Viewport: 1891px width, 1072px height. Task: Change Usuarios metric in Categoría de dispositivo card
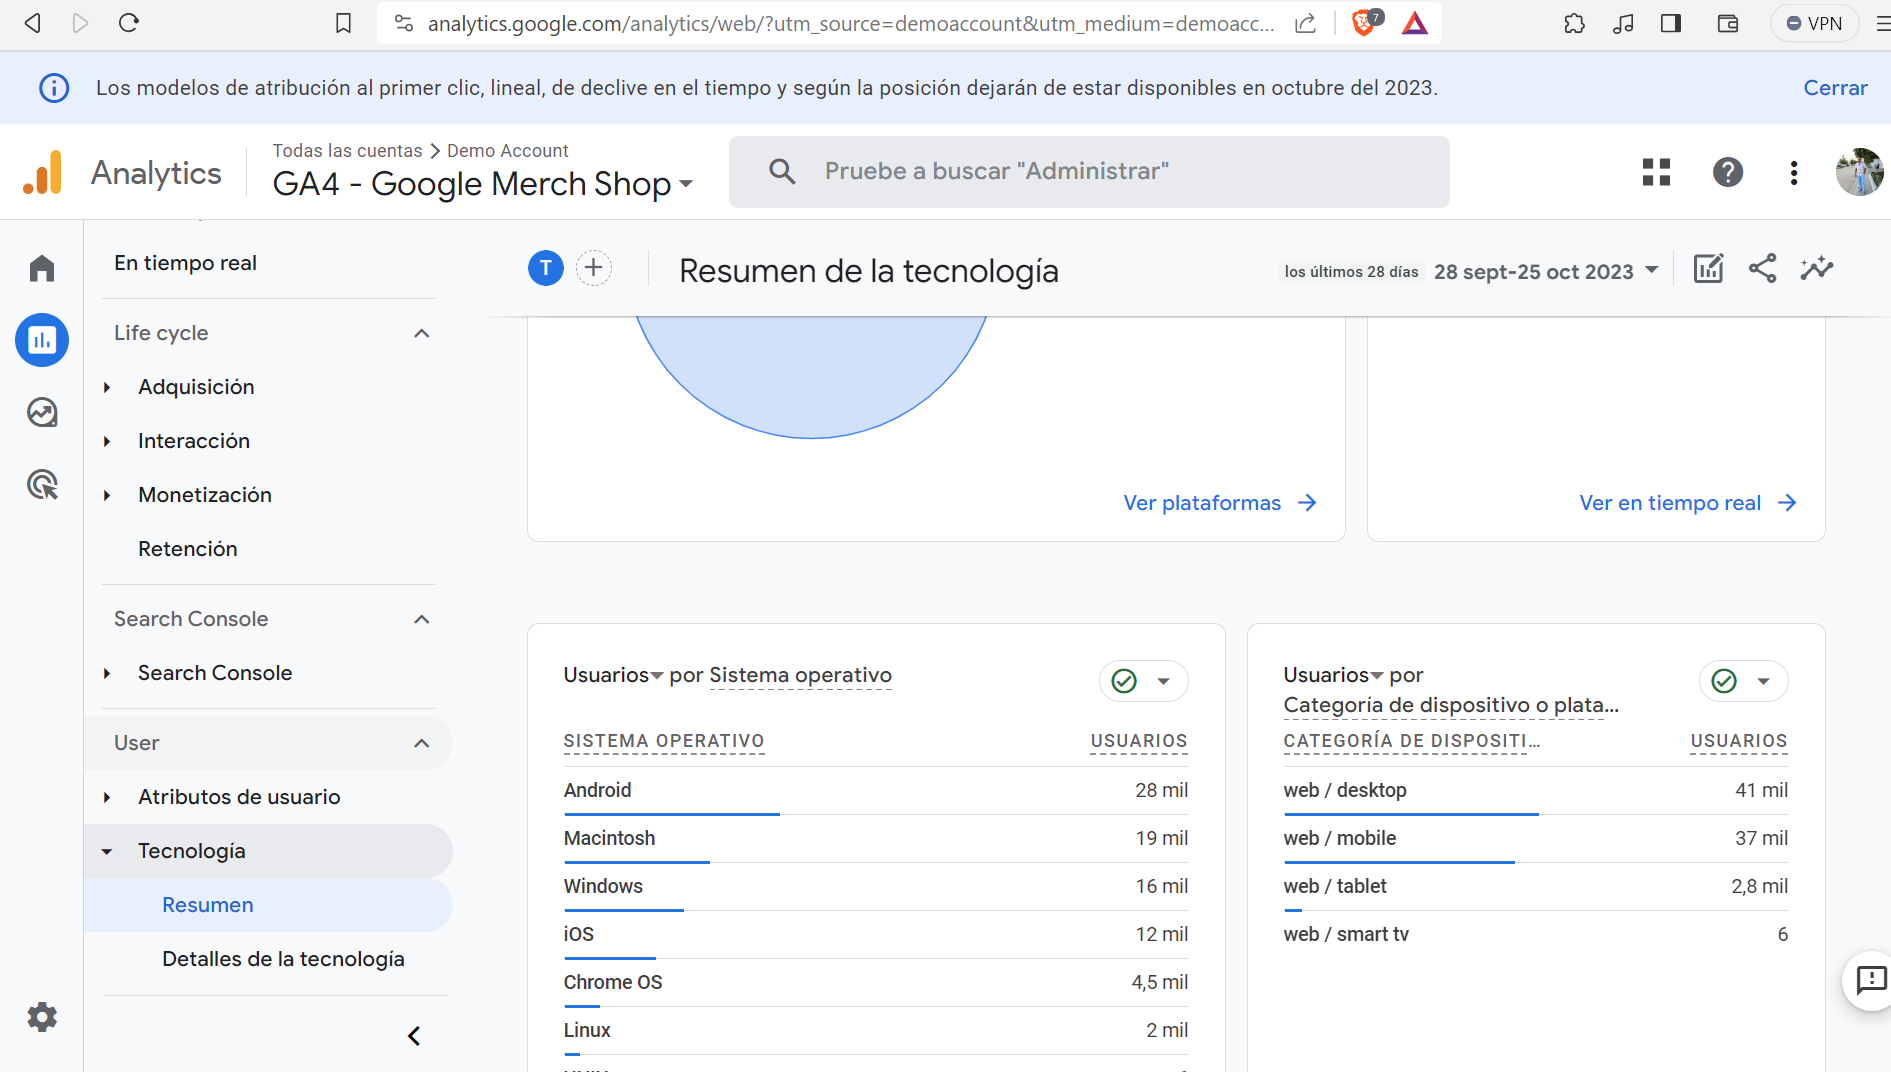(1333, 675)
